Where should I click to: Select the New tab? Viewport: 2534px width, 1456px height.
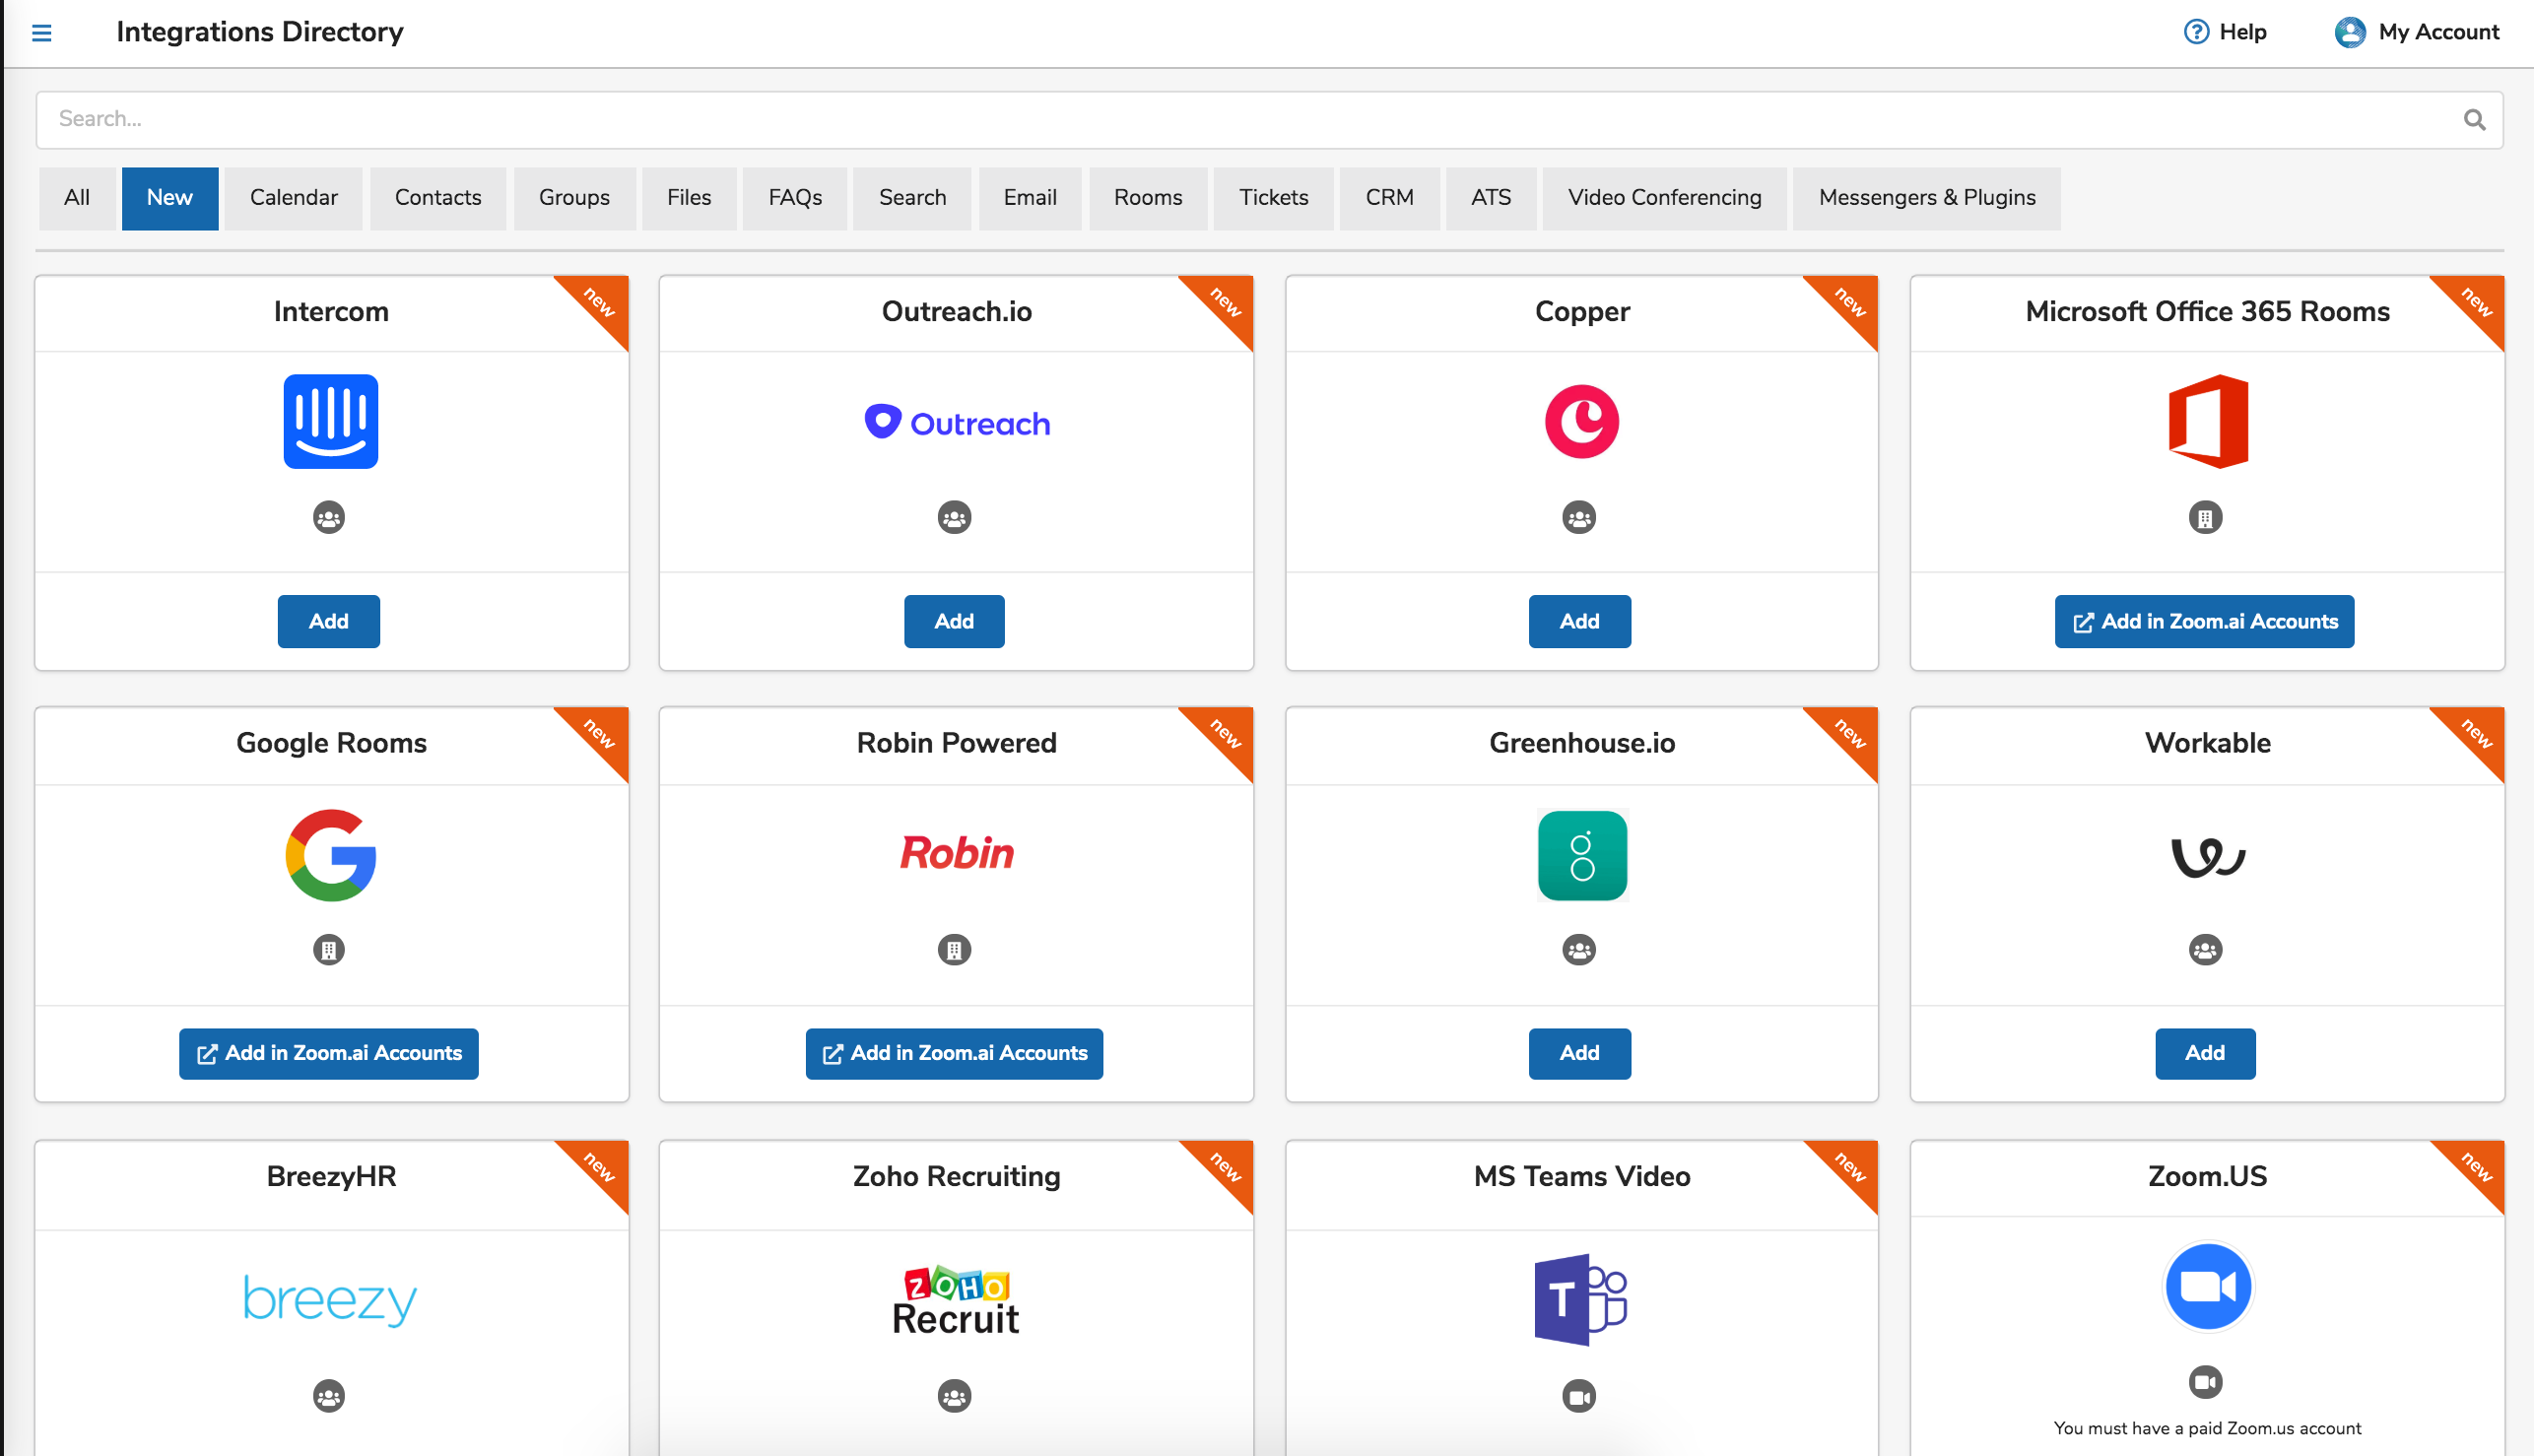(170, 198)
